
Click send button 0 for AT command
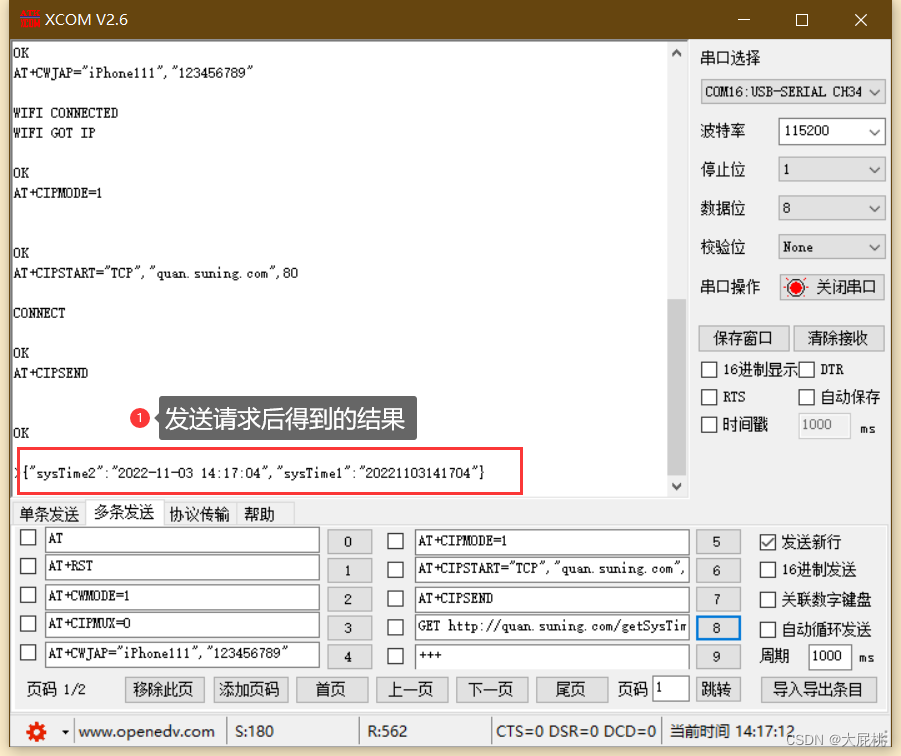coord(349,542)
